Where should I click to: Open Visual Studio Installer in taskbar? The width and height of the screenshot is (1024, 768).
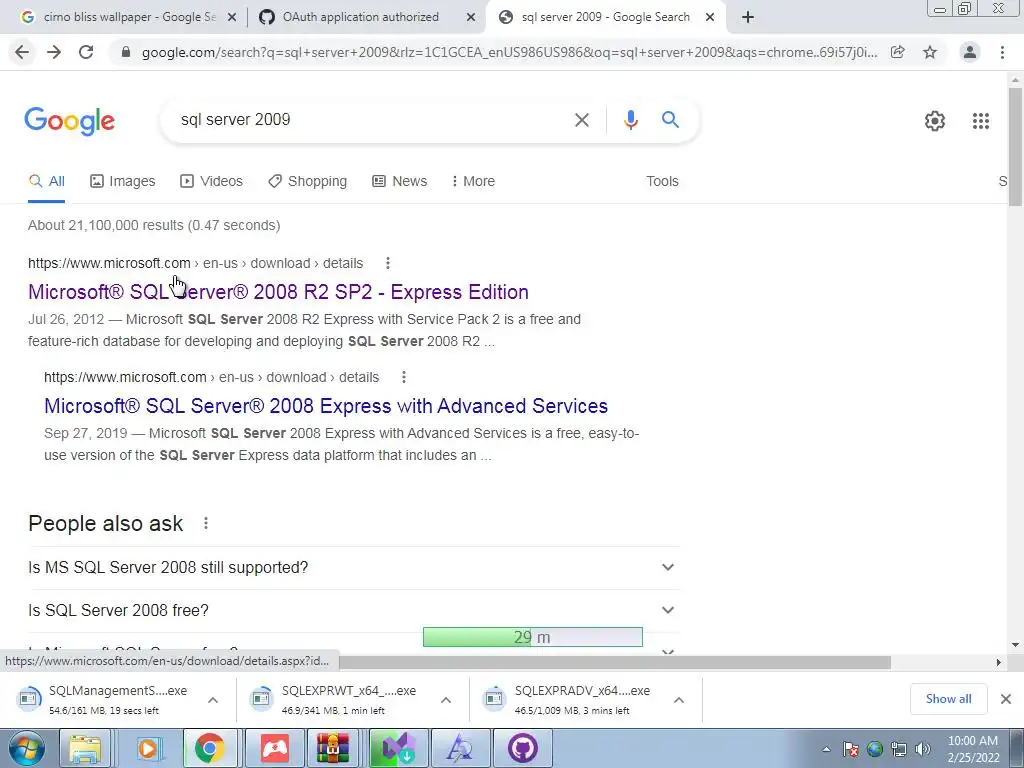click(x=399, y=748)
